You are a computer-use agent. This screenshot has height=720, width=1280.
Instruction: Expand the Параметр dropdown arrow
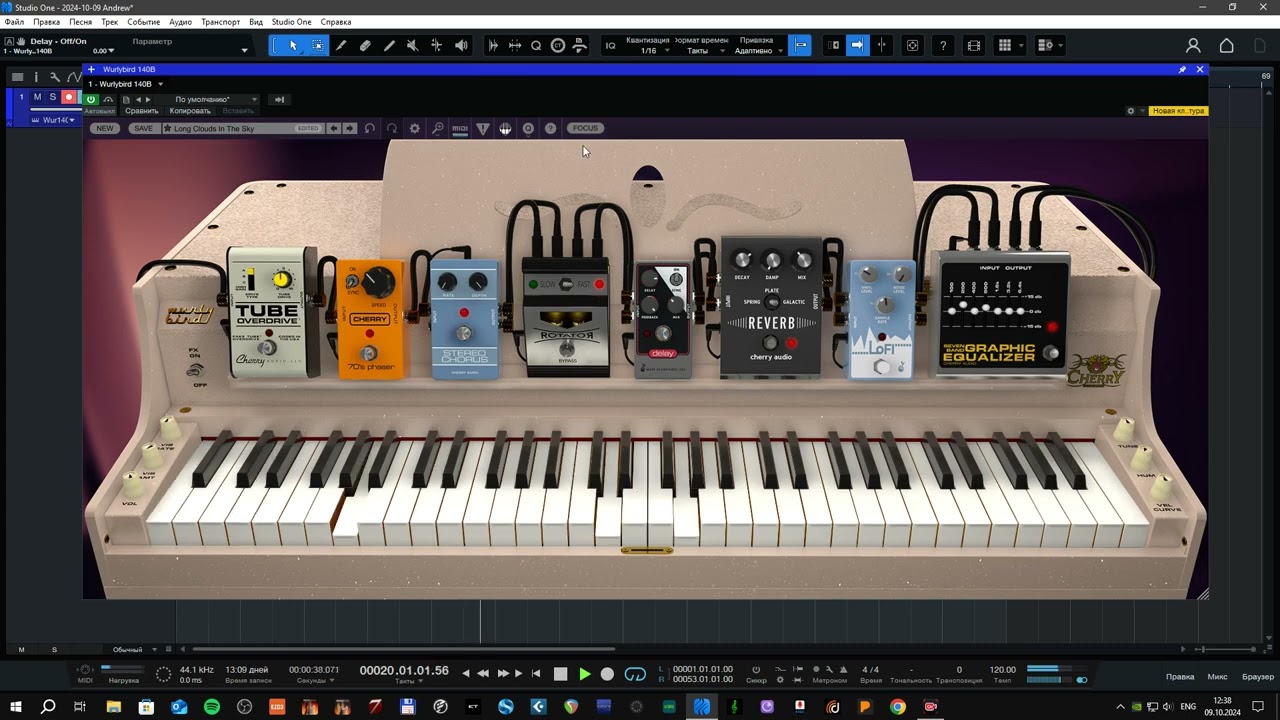[244, 50]
